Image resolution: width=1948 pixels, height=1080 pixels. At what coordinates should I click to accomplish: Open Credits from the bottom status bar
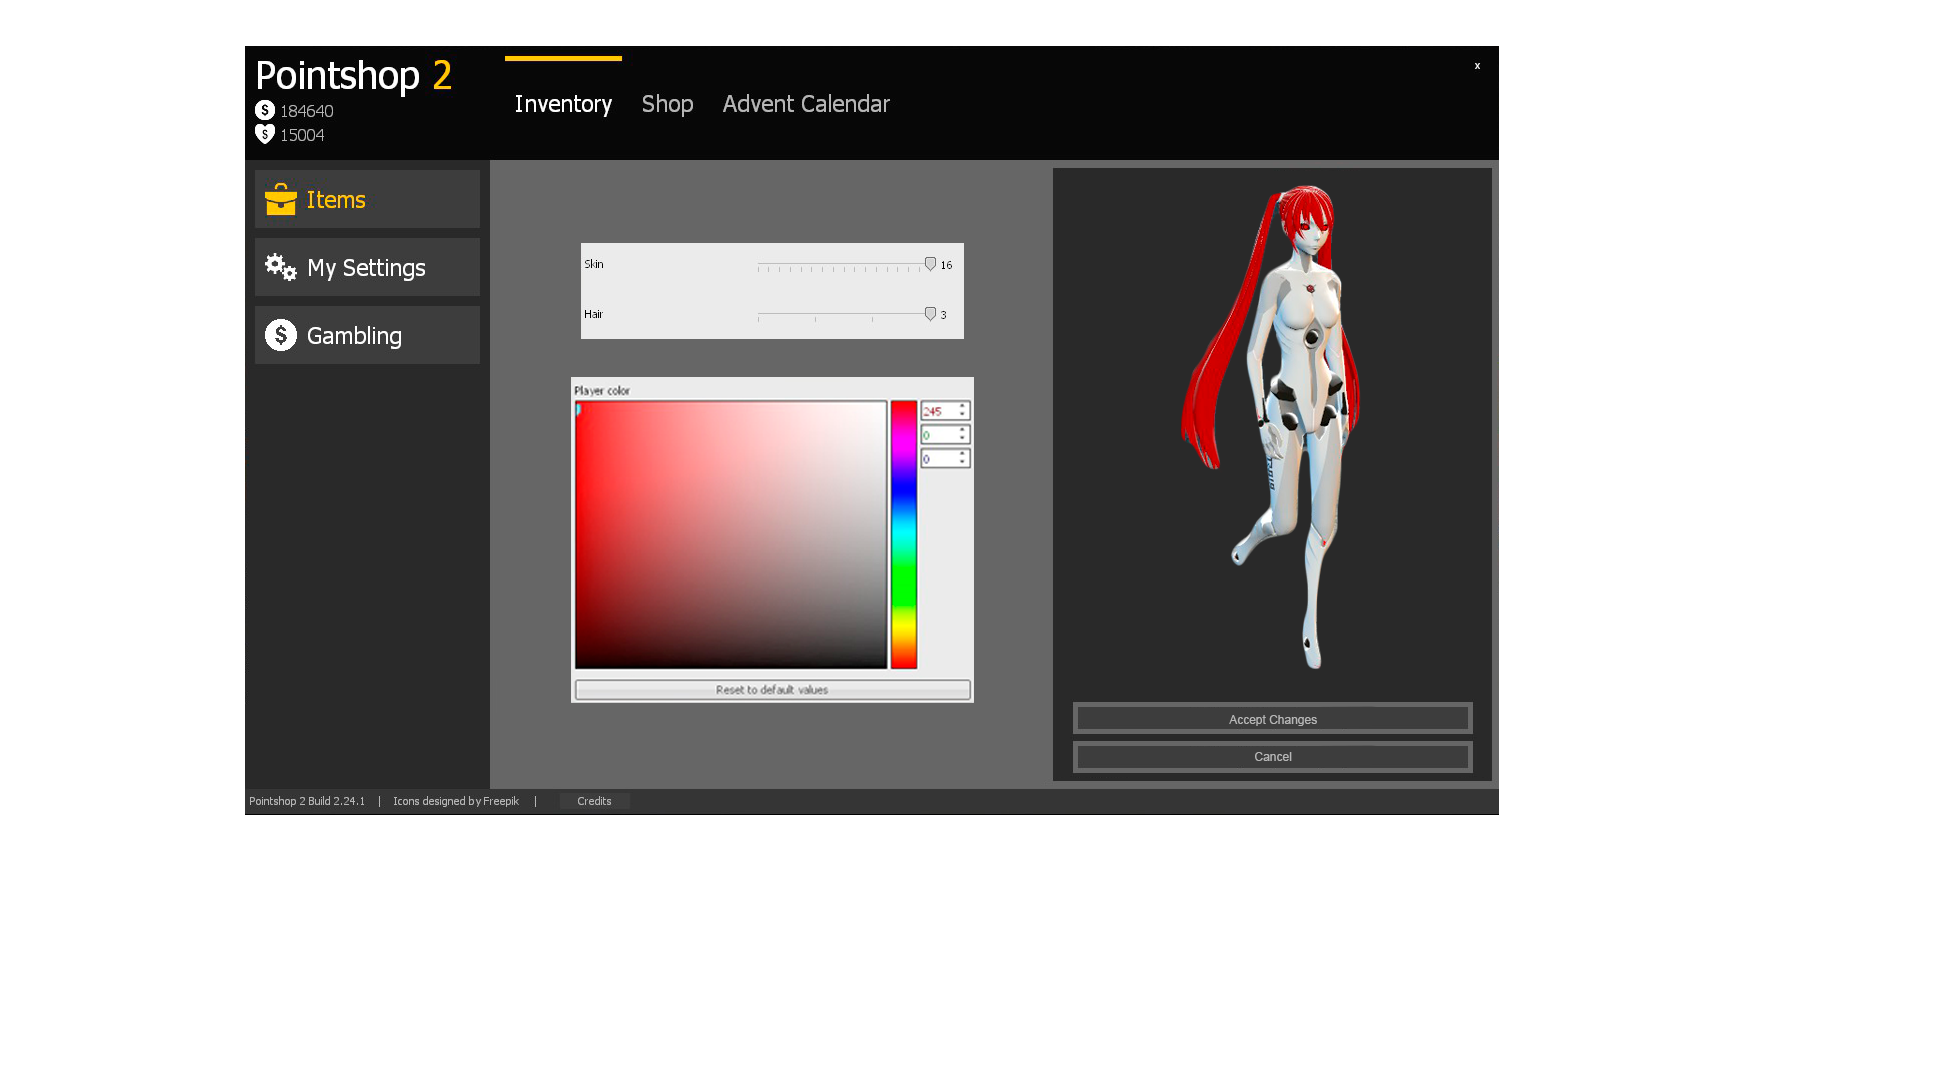[593, 800]
